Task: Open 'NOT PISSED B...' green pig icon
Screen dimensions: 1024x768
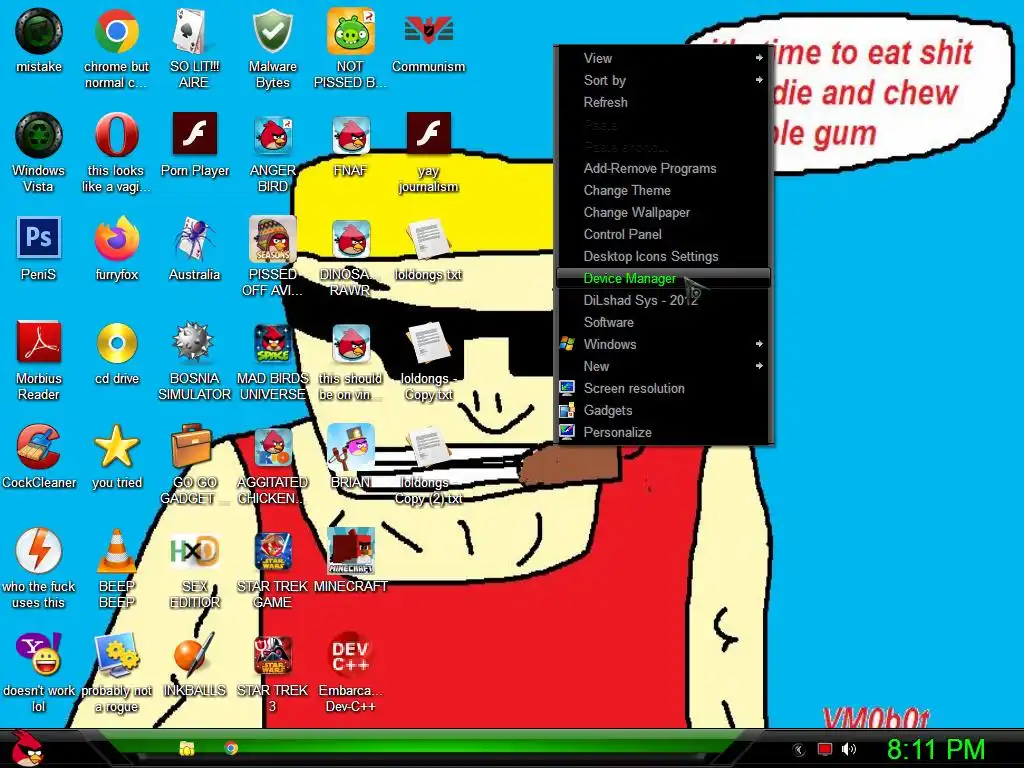Action: pyautogui.click(x=351, y=31)
